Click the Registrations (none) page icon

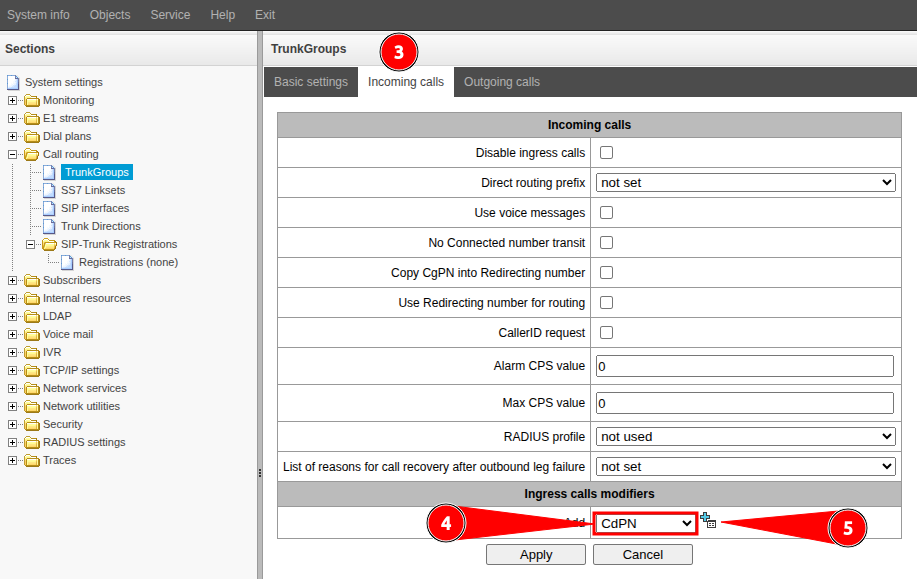pos(68,263)
